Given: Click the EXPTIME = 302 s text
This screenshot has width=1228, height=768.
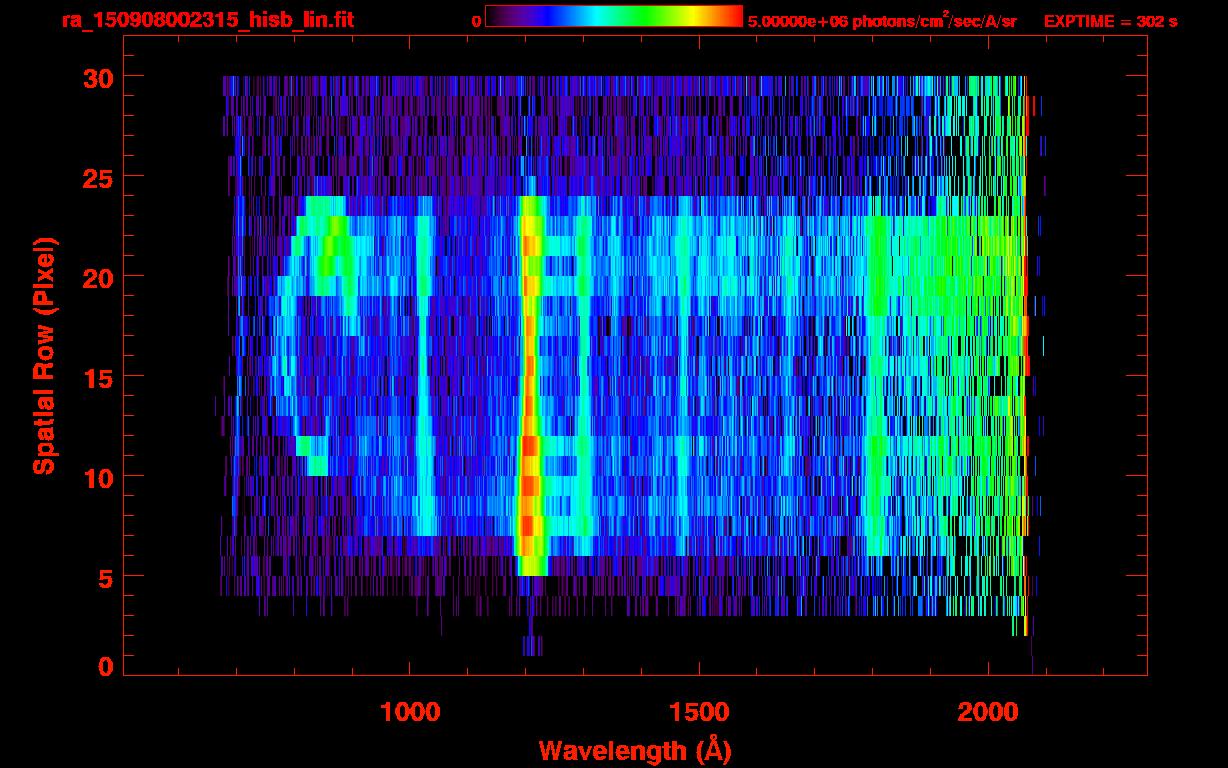Looking at the screenshot, I should click(1110, 21).
